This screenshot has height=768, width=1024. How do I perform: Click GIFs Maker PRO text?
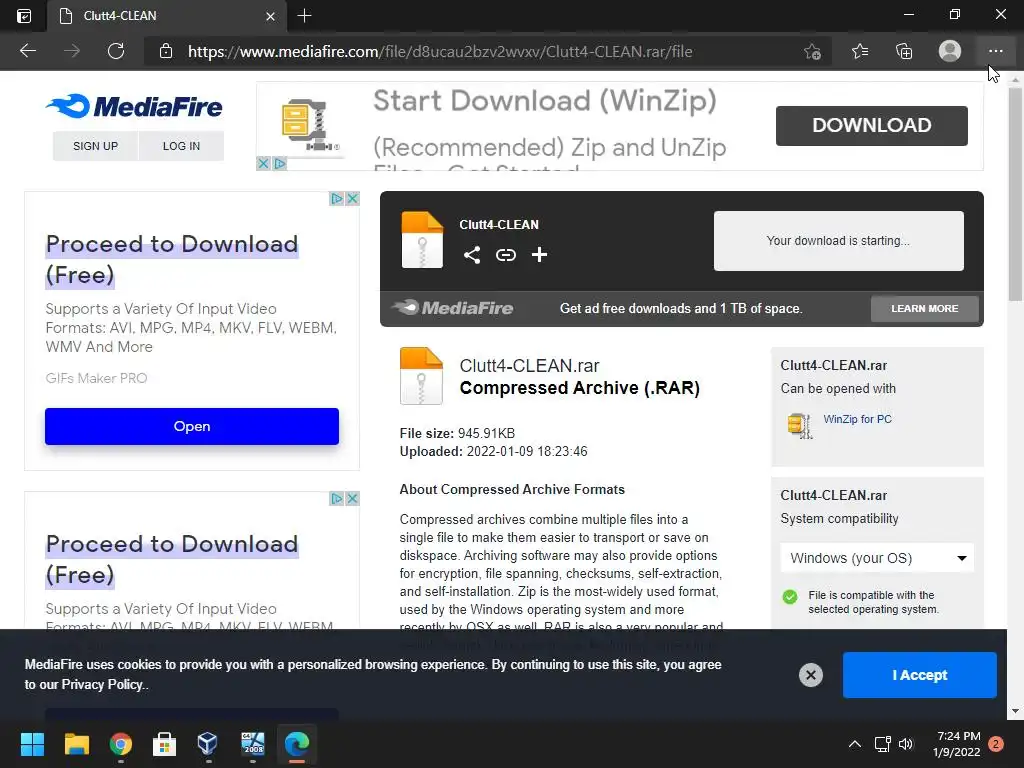pyautogui.click(x=96, y=378)
